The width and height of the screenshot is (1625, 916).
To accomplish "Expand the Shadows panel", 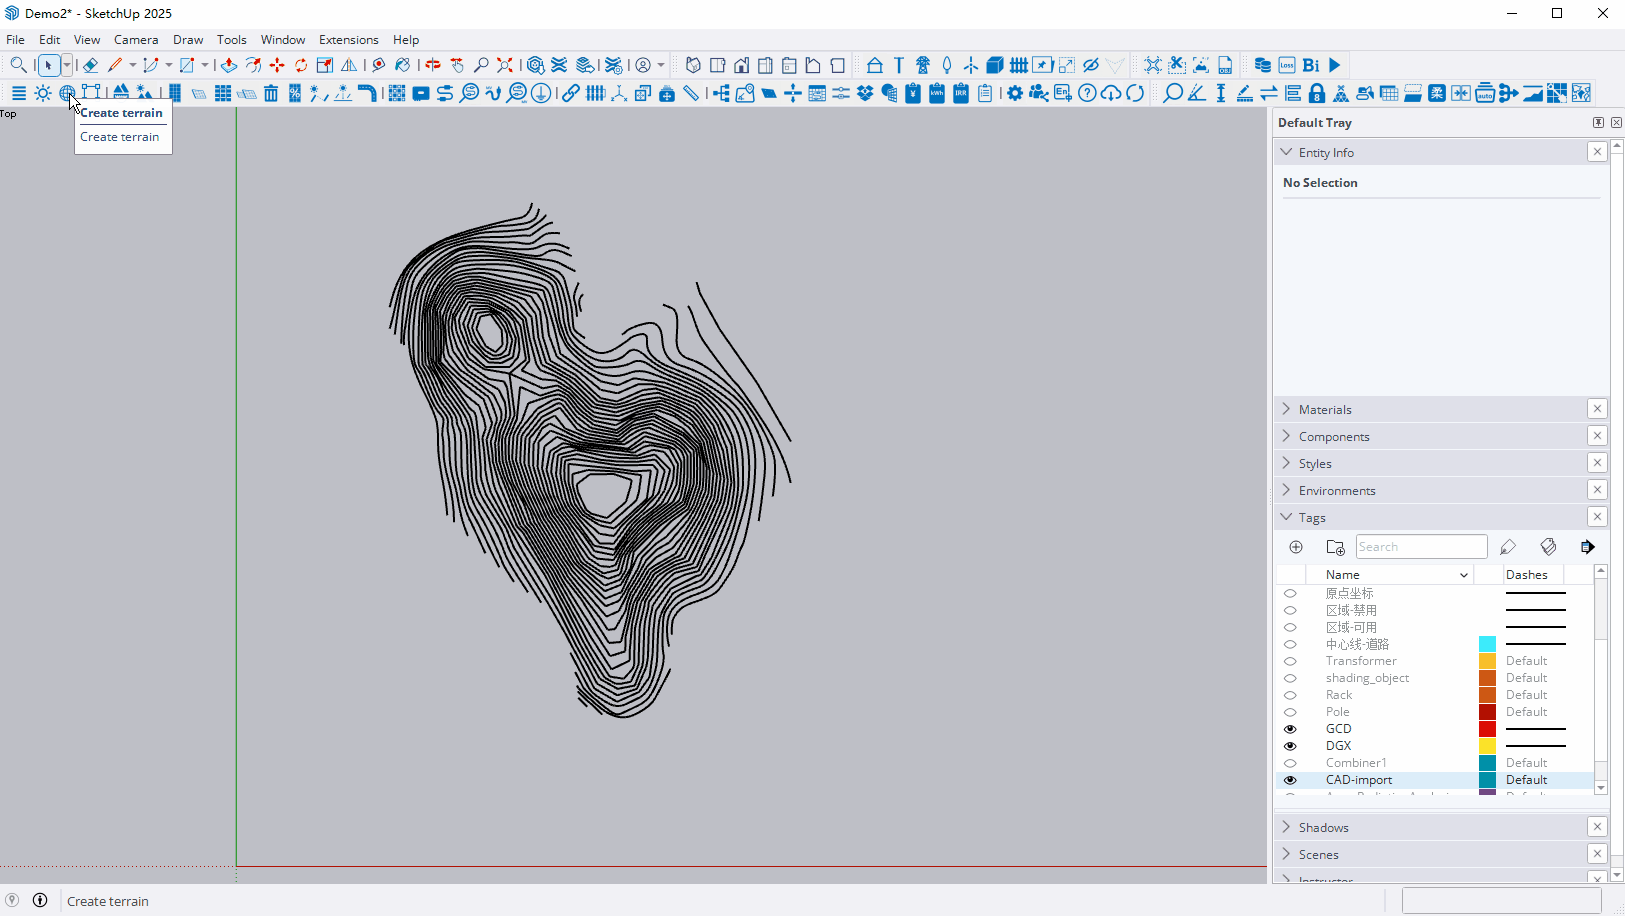I will pos(1323,827).
